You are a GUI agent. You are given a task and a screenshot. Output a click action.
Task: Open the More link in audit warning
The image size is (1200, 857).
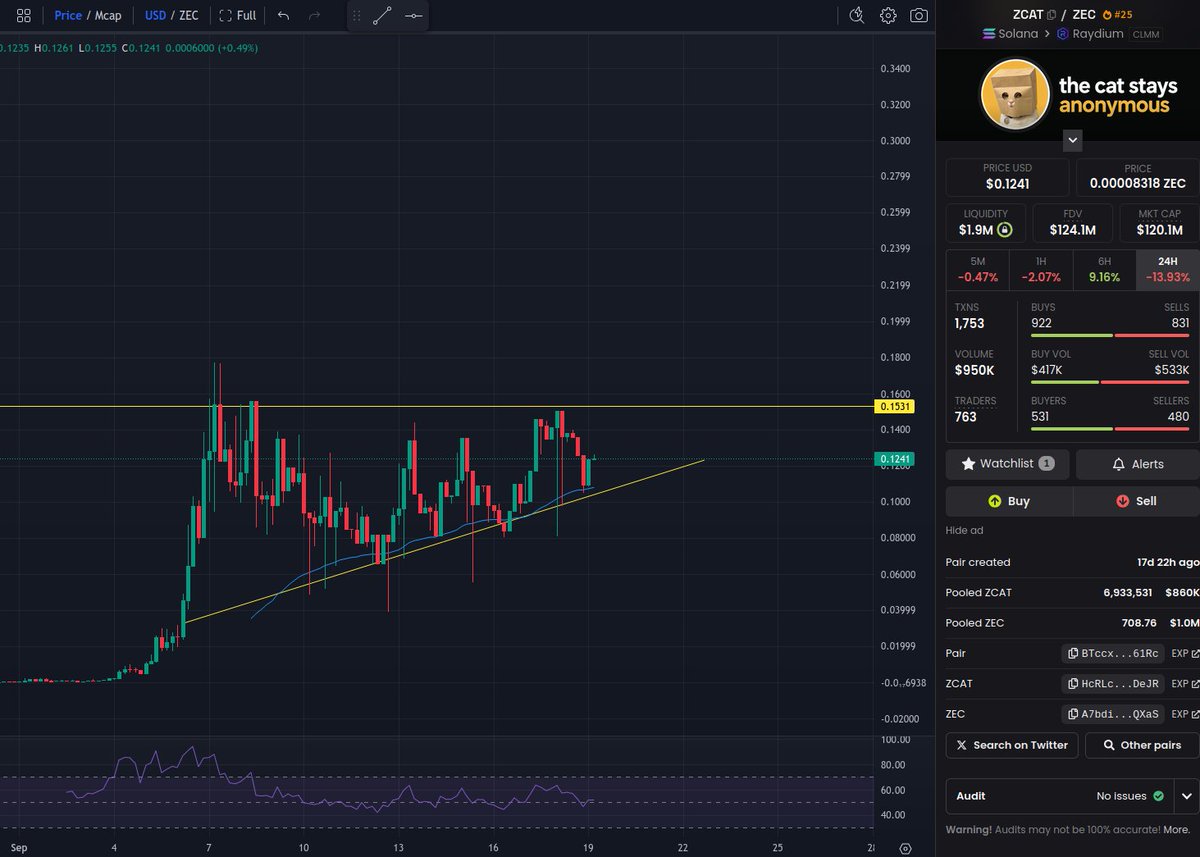tap(1176, 830)
